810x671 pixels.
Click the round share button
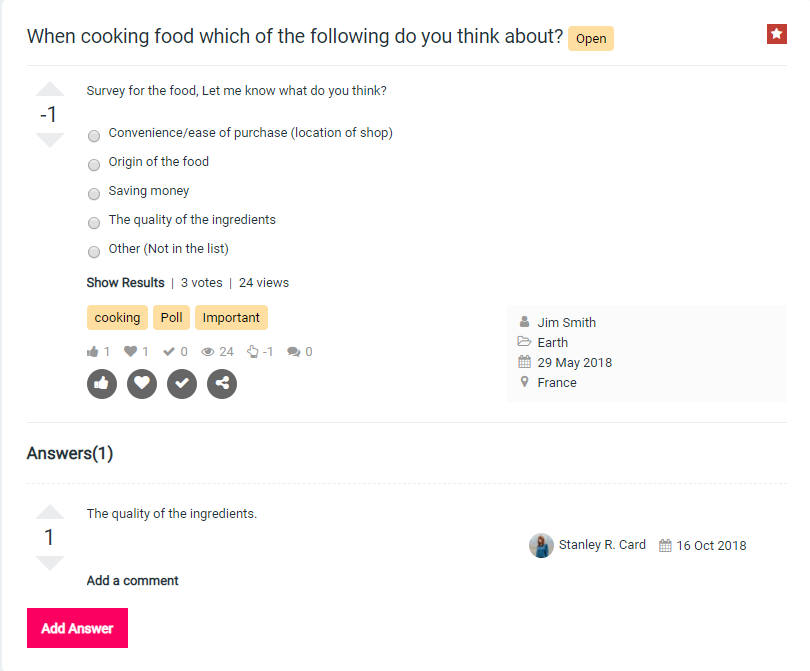(x=222, y=383)
